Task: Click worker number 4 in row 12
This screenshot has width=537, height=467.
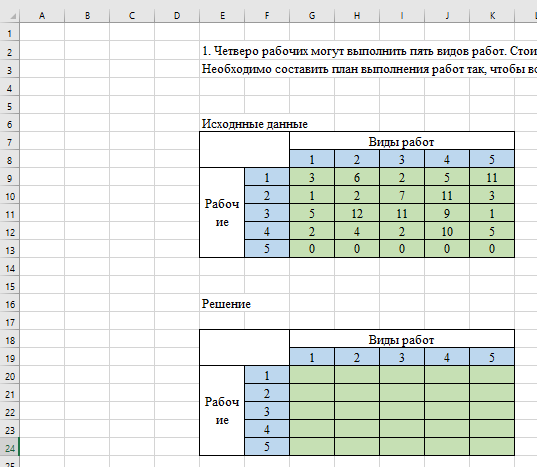Action: (x=267, y=231)
